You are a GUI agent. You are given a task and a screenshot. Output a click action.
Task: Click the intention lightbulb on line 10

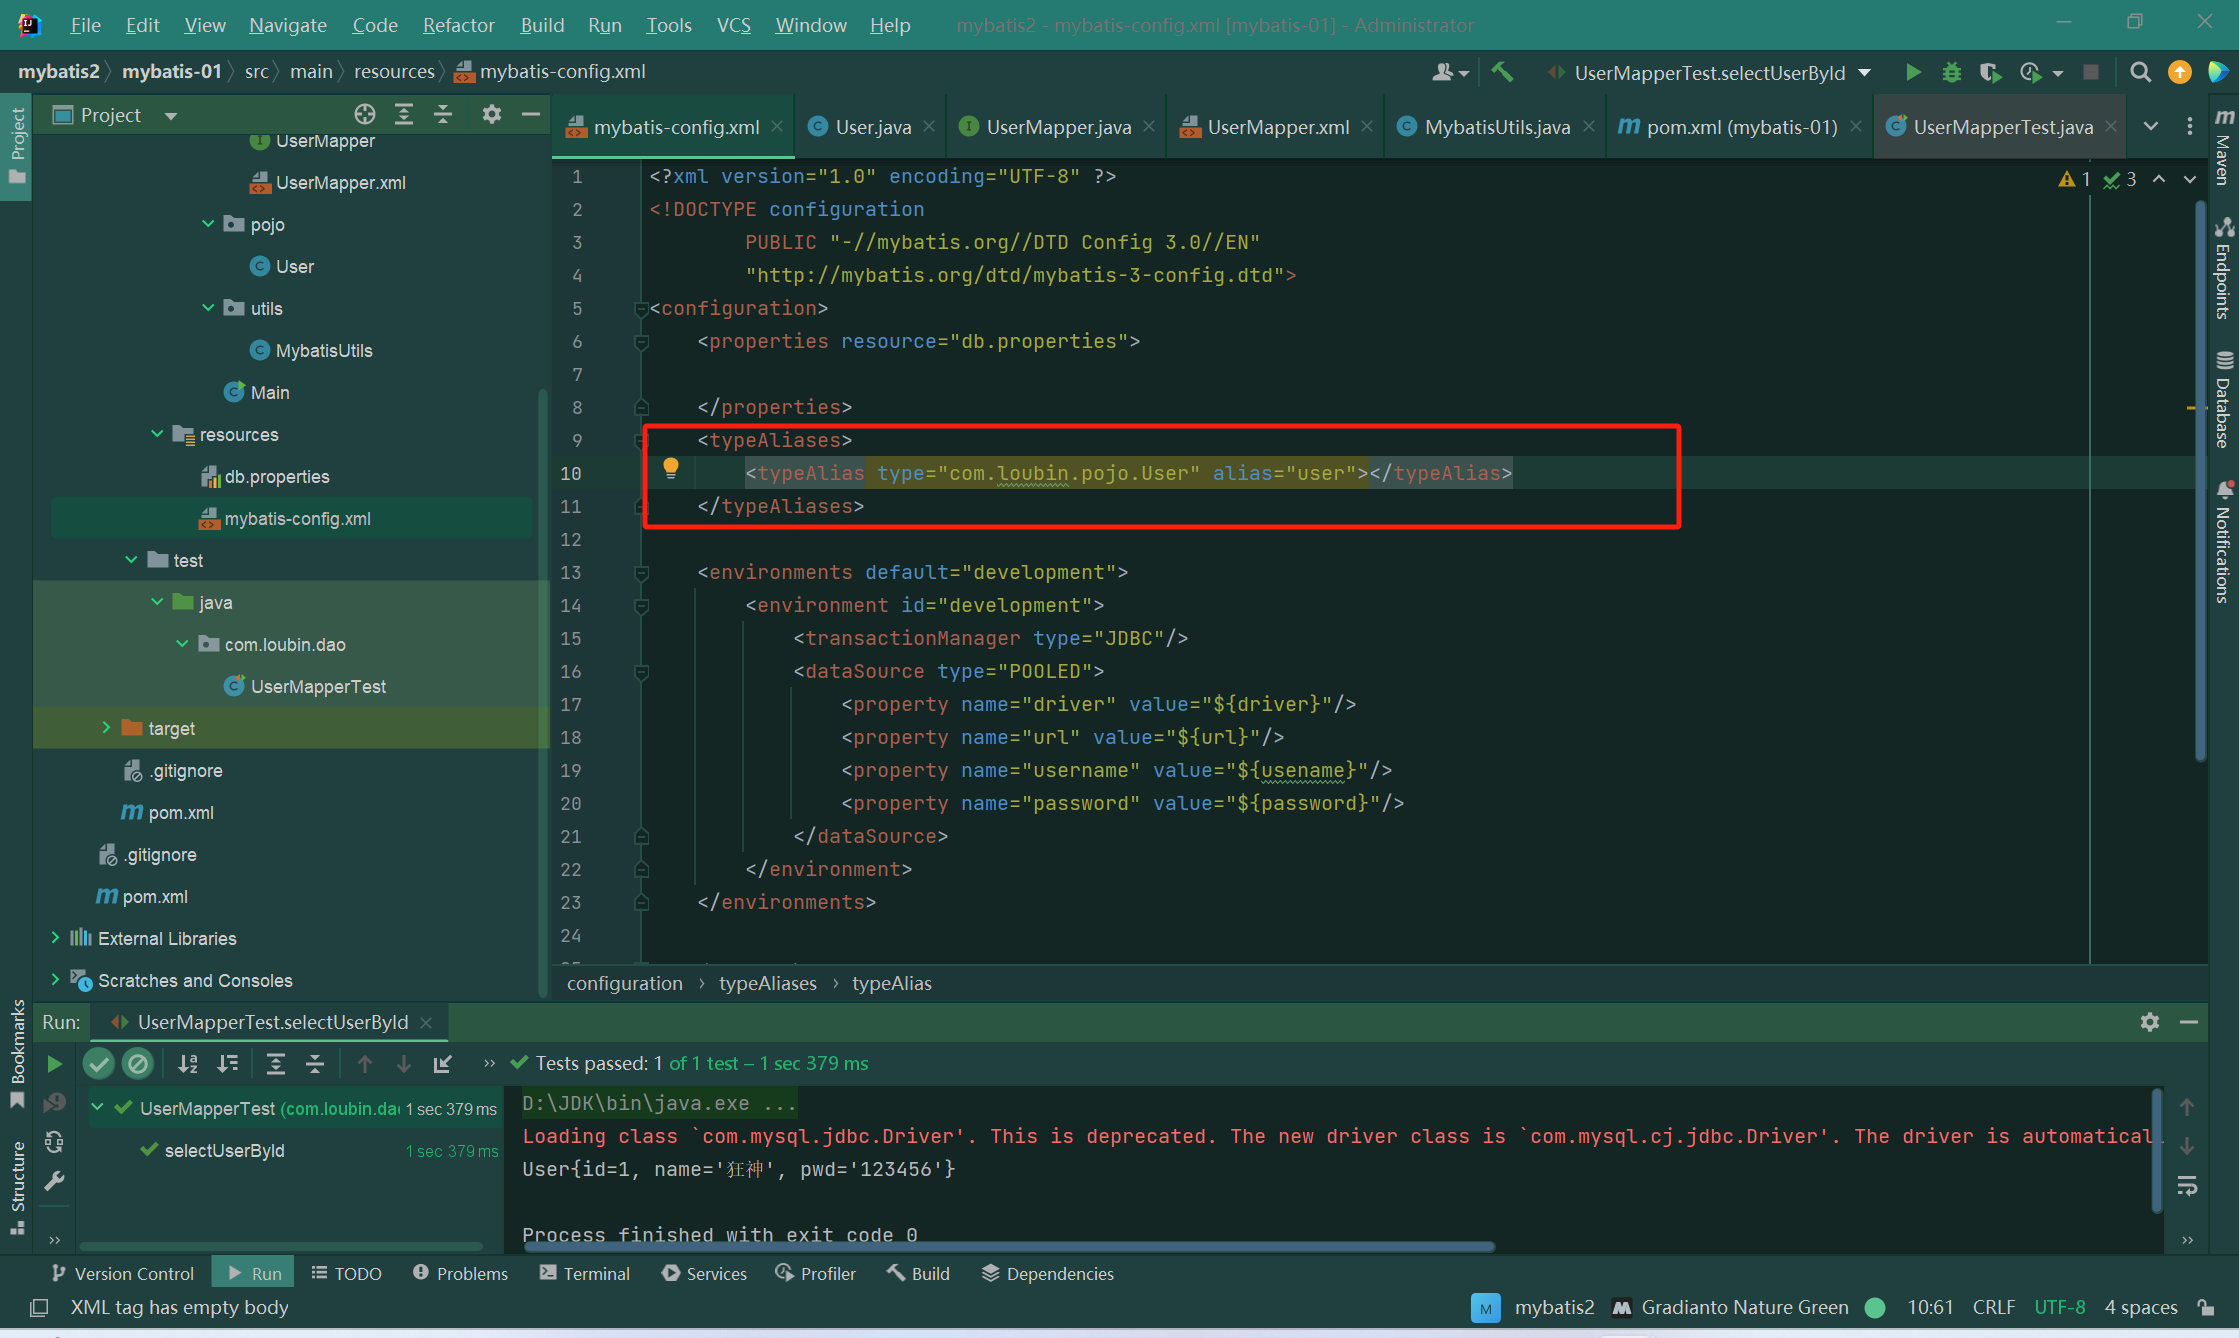click(671, 468)
